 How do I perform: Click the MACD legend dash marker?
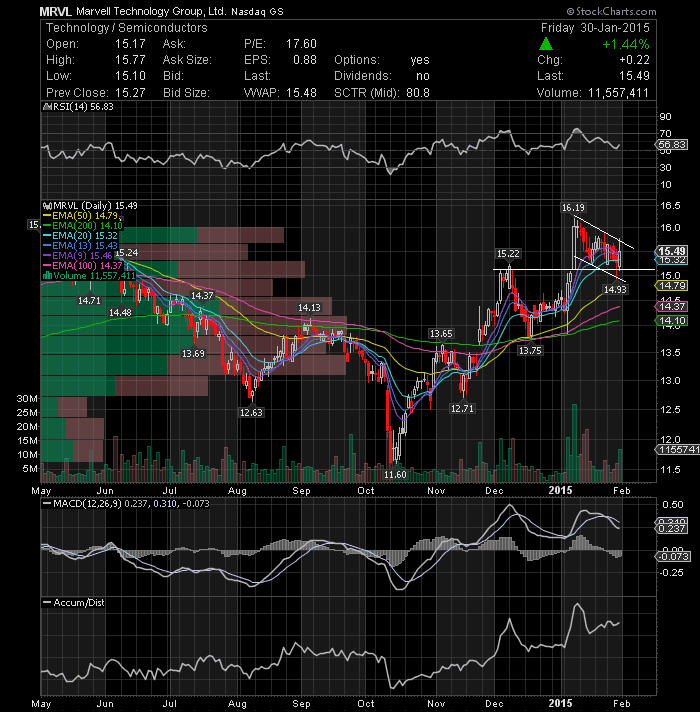(x=46, y=504)
